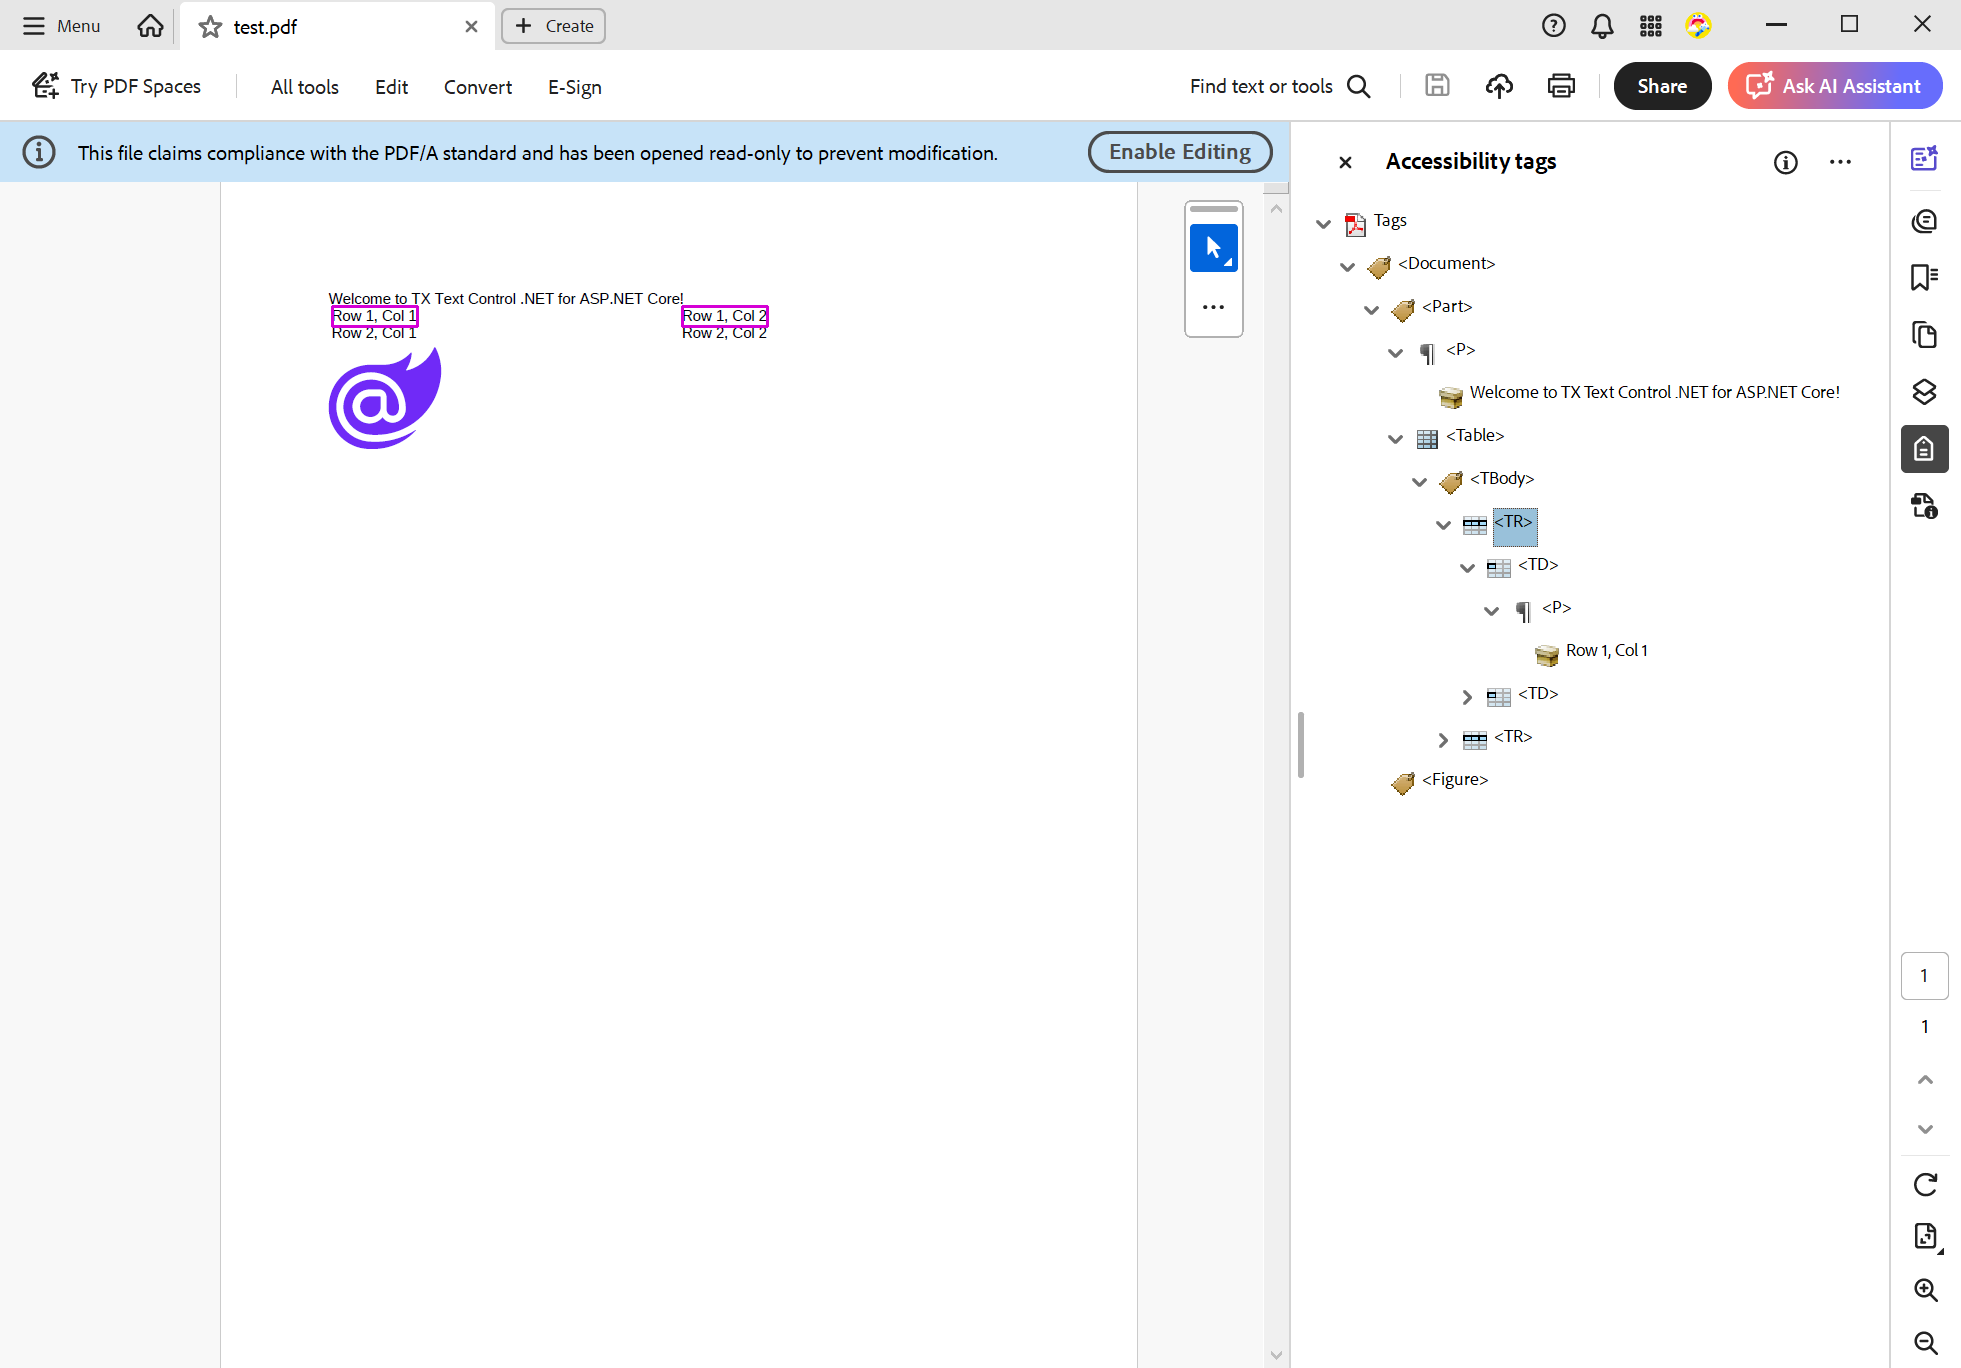Image resolution: width=1961 pixels, height=1368 pixels.
Task: Switch to the Convert menu
Action: pyautogui.click(x=477, y=87)
